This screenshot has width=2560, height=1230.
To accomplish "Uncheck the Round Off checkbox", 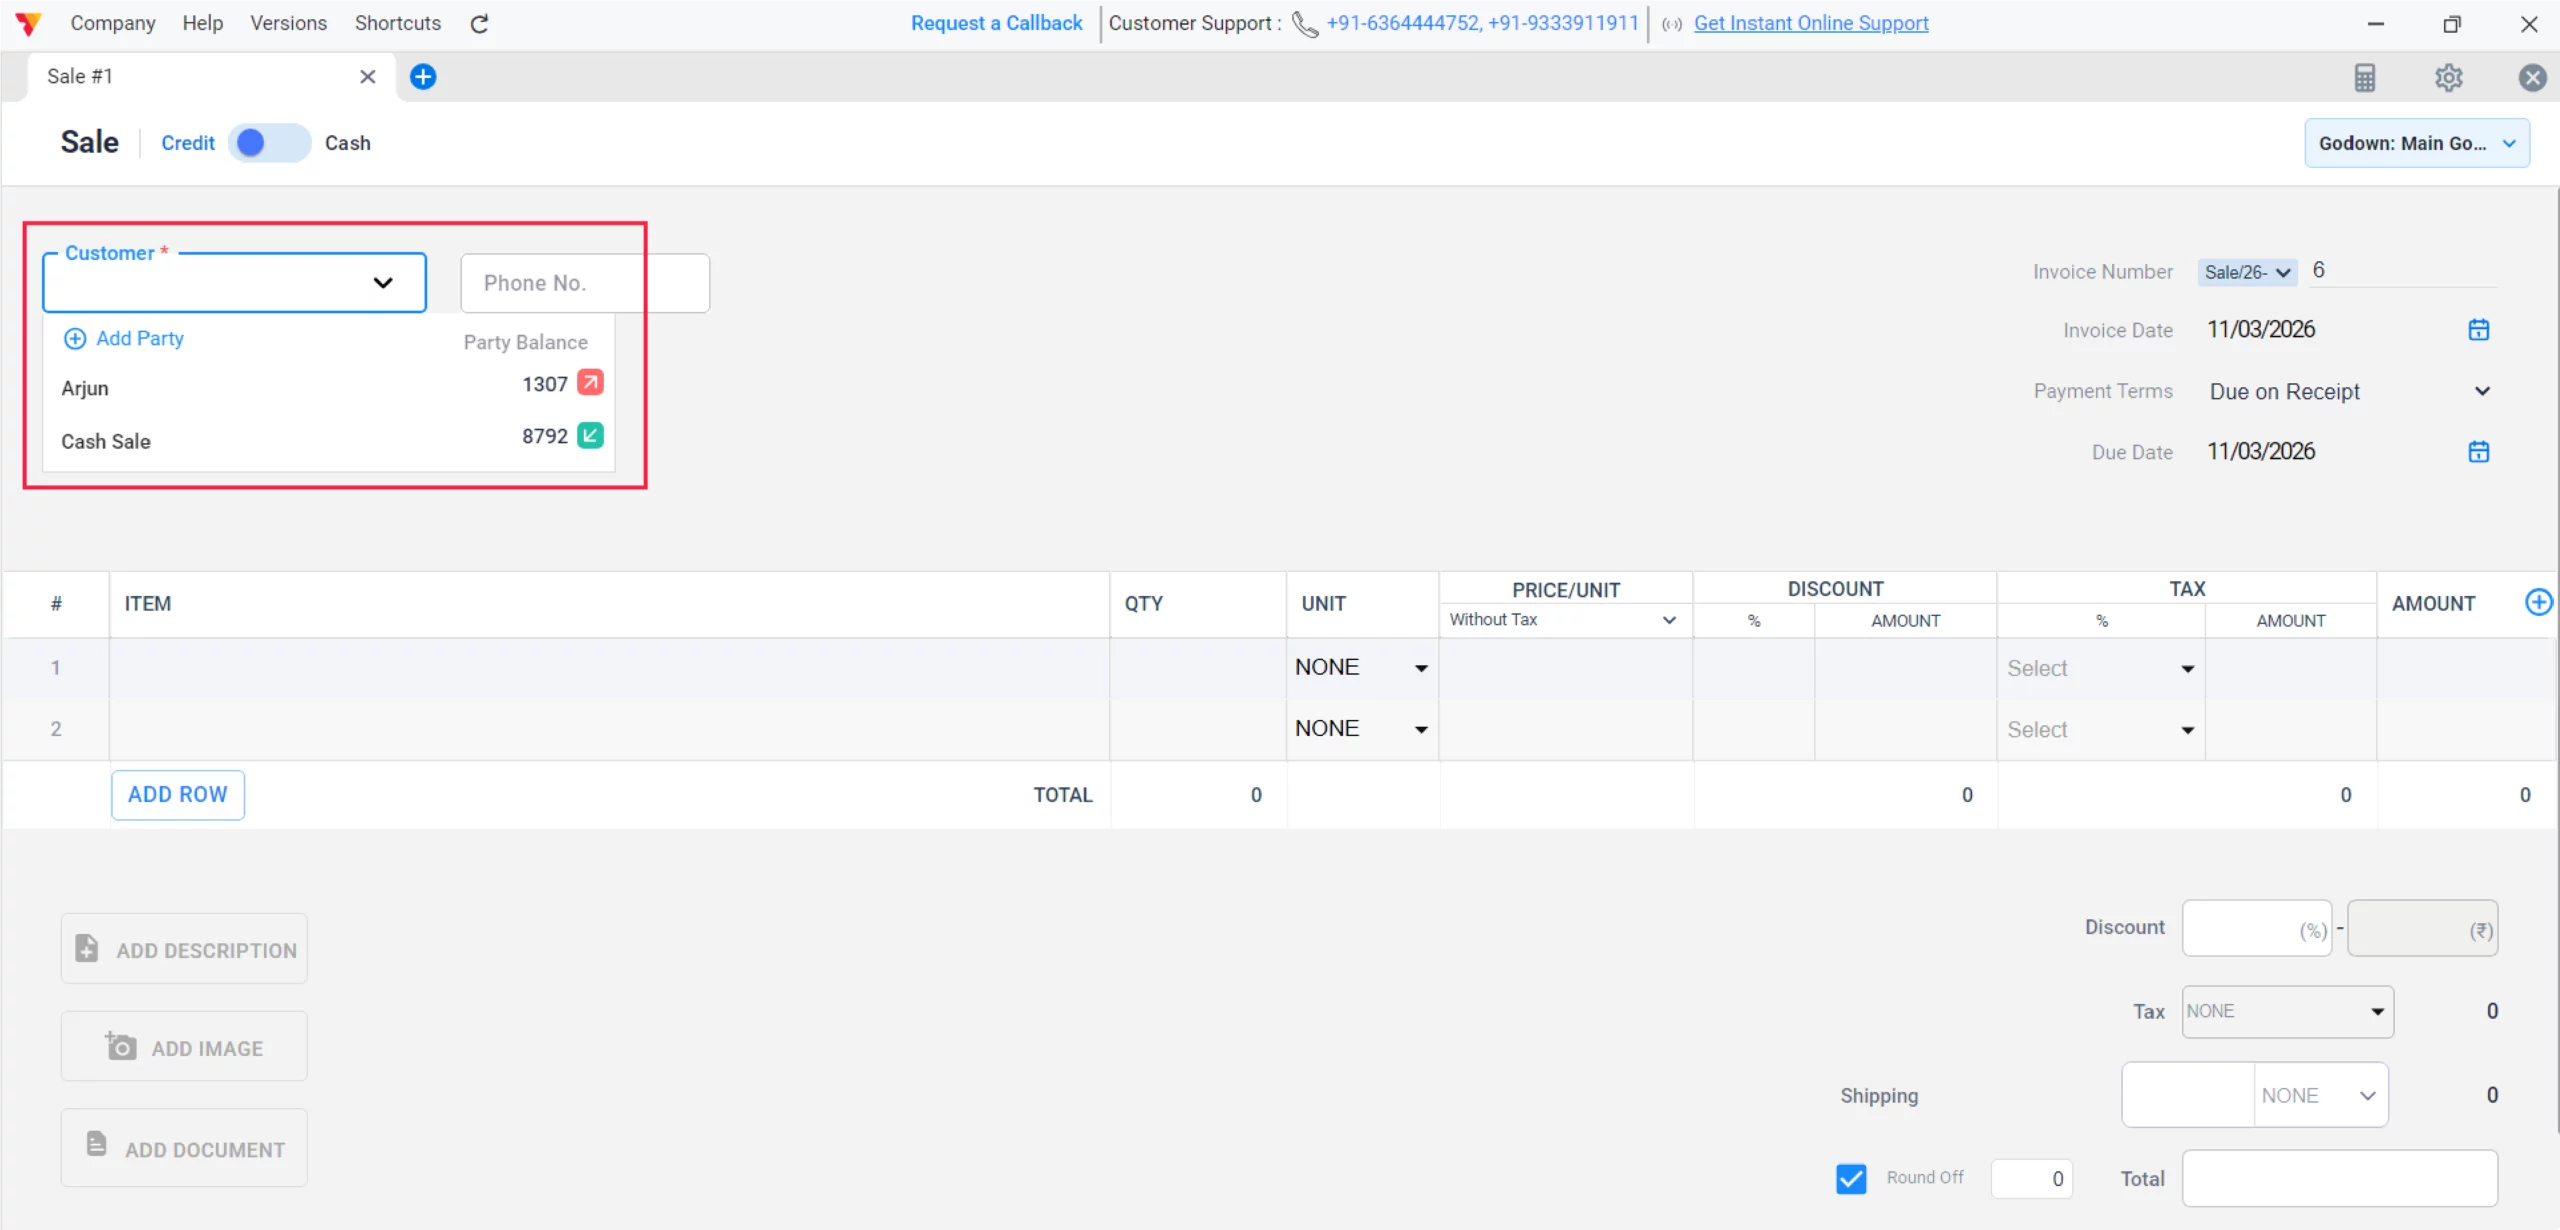I will click(x=1851, y=1178).
